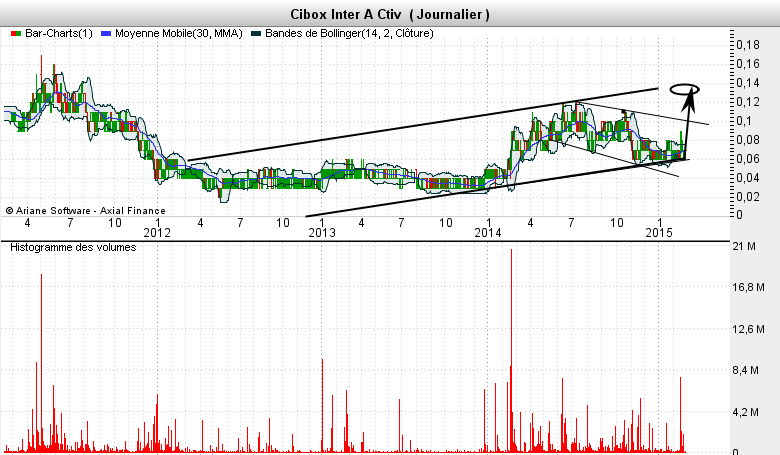This screenshot has width=780, height=455.
Task: Click the 0,04 price axis value
Action: coord(748,178)
